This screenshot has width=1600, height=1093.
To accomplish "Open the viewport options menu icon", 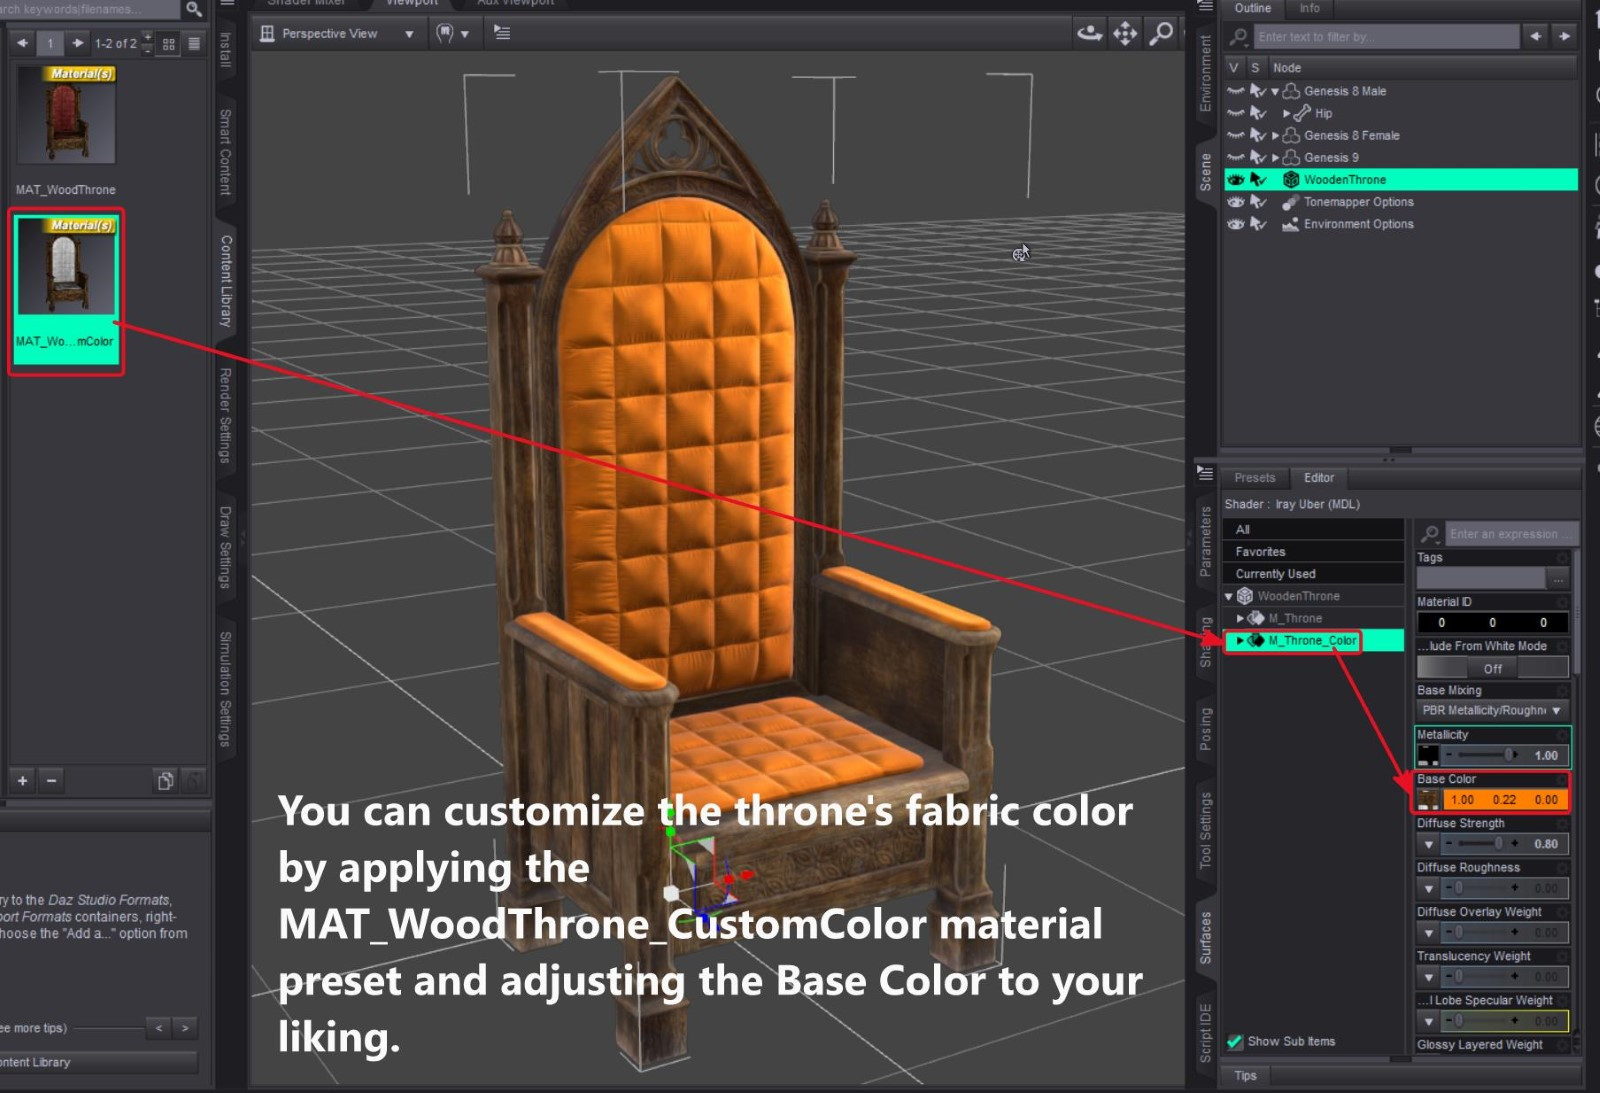I will tap(502, 33).
